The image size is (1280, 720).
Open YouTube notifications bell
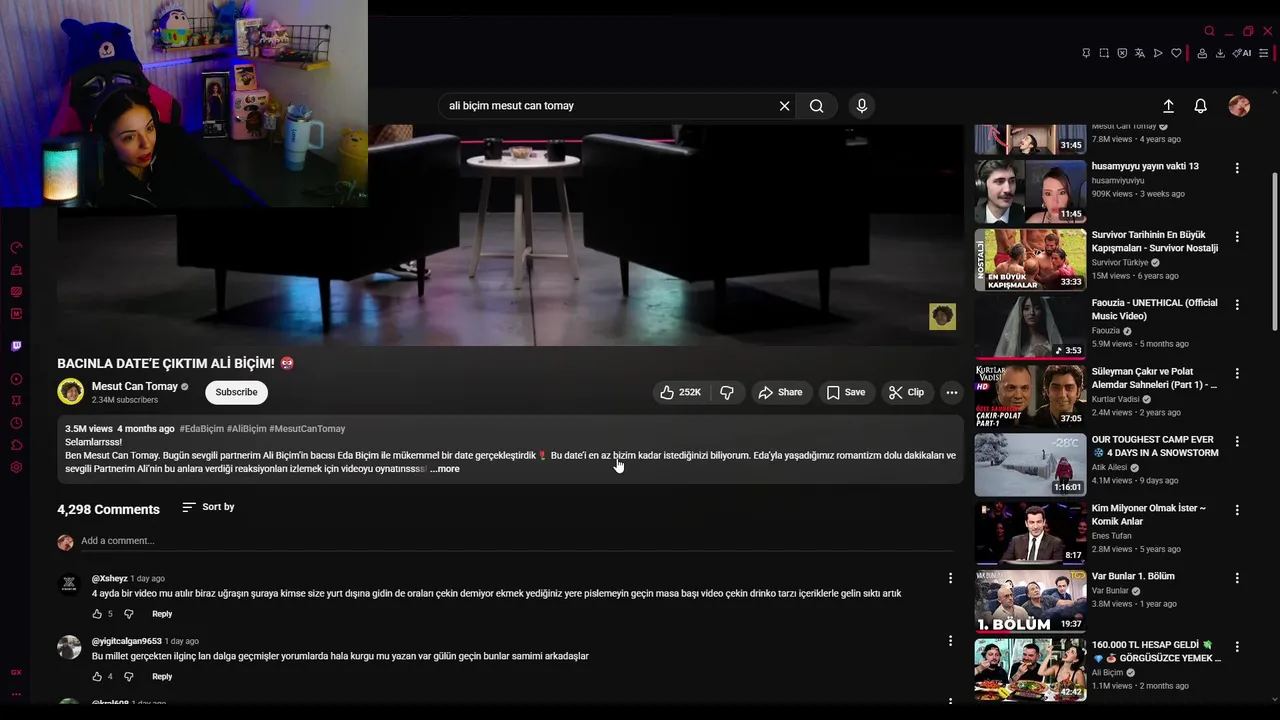click(1201, 106)
